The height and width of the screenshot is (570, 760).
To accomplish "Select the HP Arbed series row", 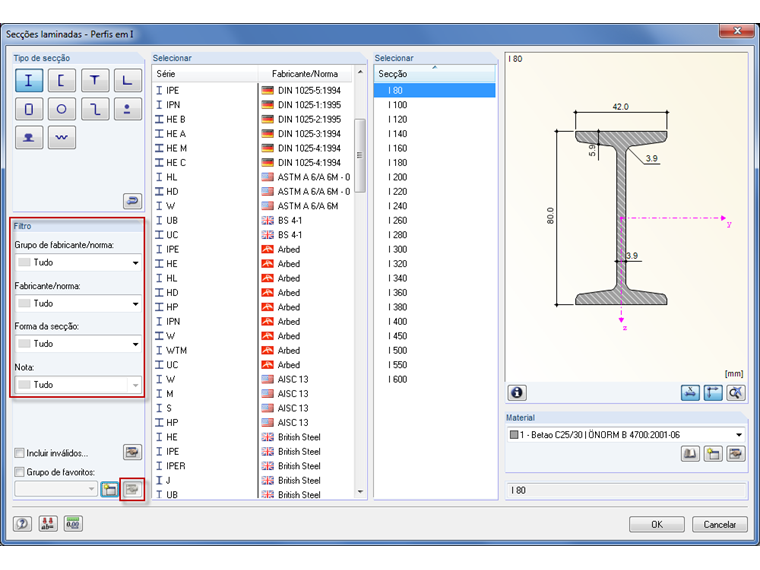I will pyautogui.click(x=253, y=307).
